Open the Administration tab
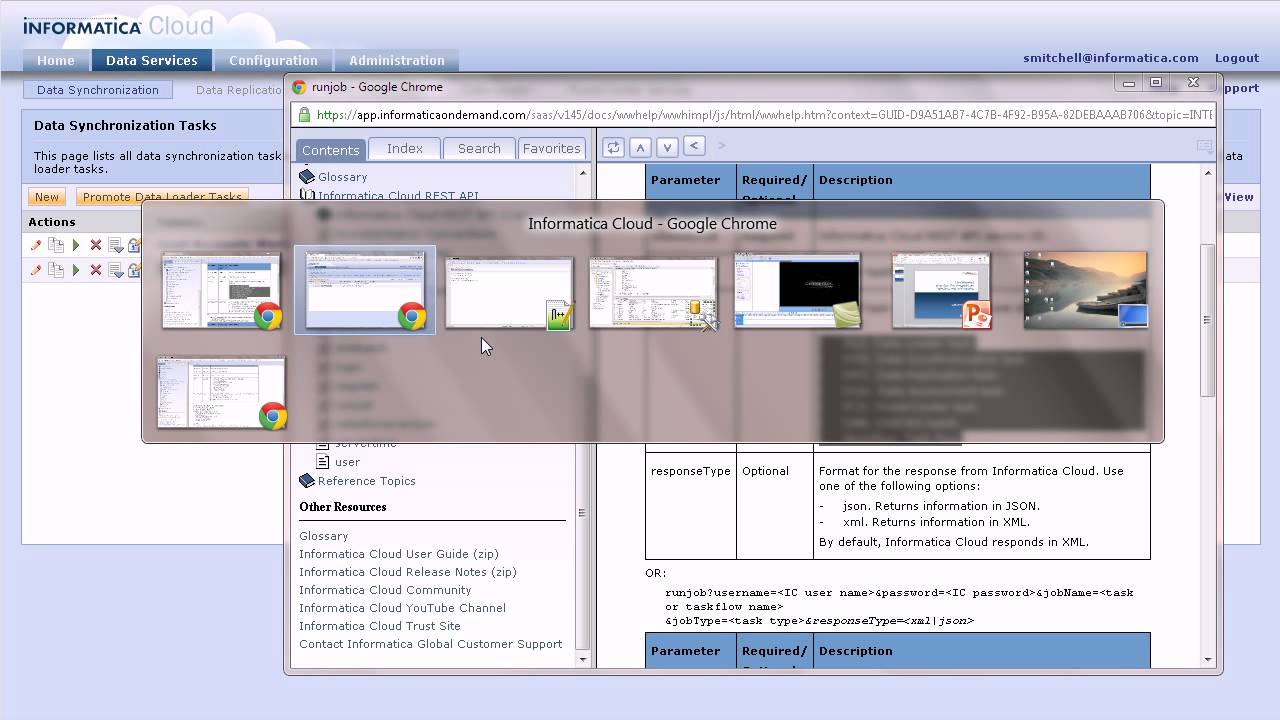Image resolution: width=1280 pixels, height=720 pixels. point(397,60)
